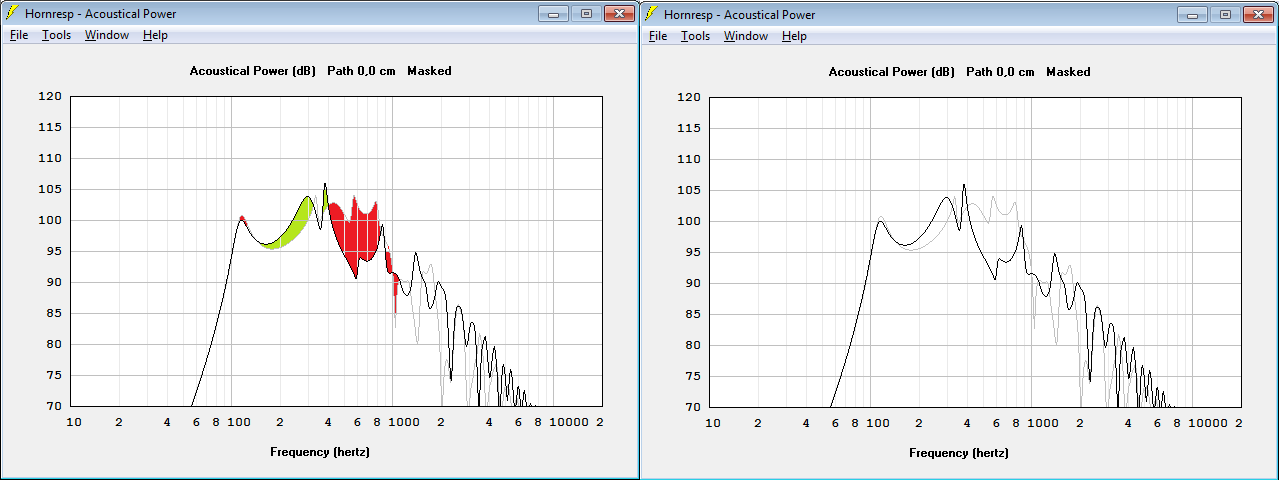Click title bar text of right Hornresp window
The image size is (1280, 480).
[x=739, y=15]
